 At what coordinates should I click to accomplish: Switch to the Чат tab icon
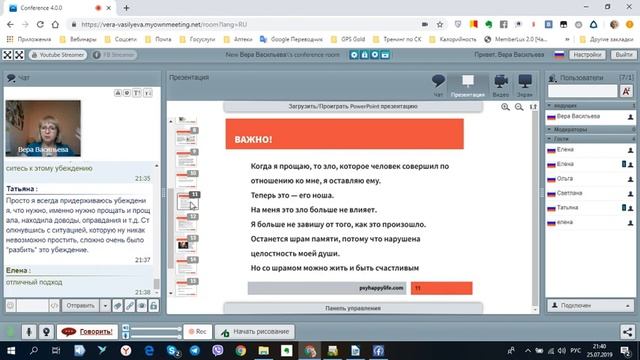438,85
